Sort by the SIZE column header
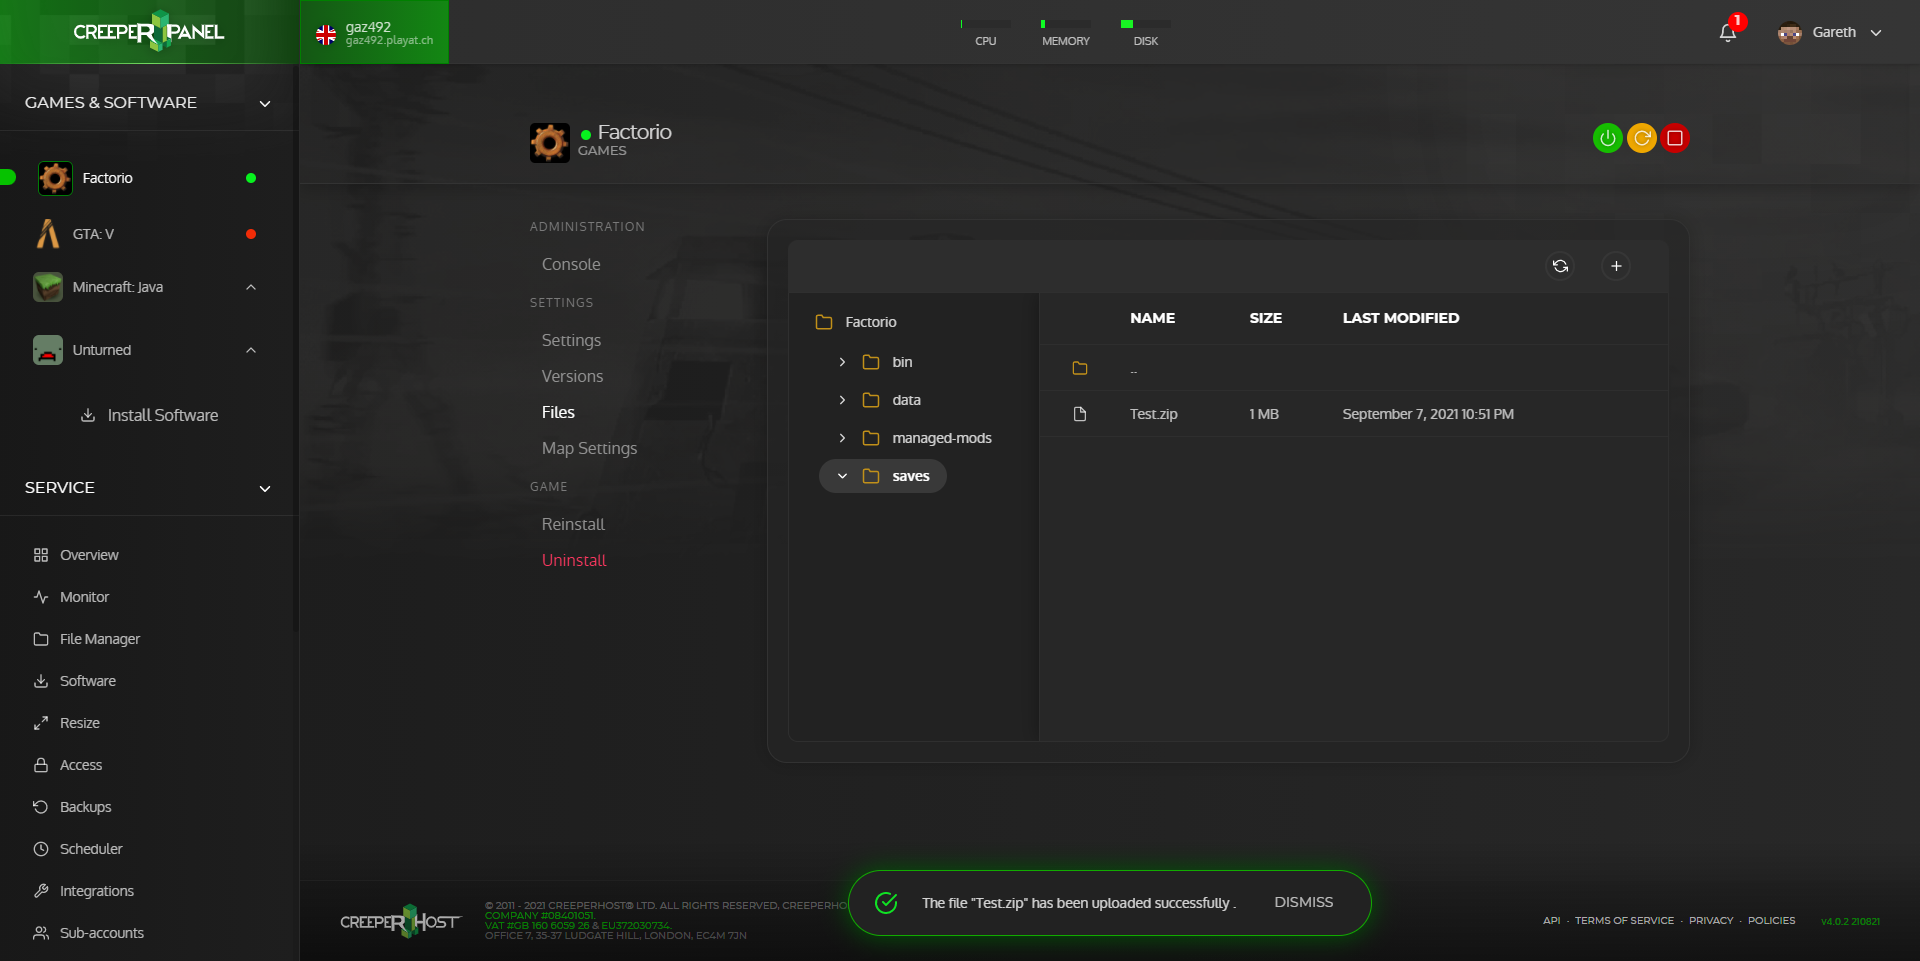The width and height of the screenshot is (1920, 961). tap(1265, 318)
